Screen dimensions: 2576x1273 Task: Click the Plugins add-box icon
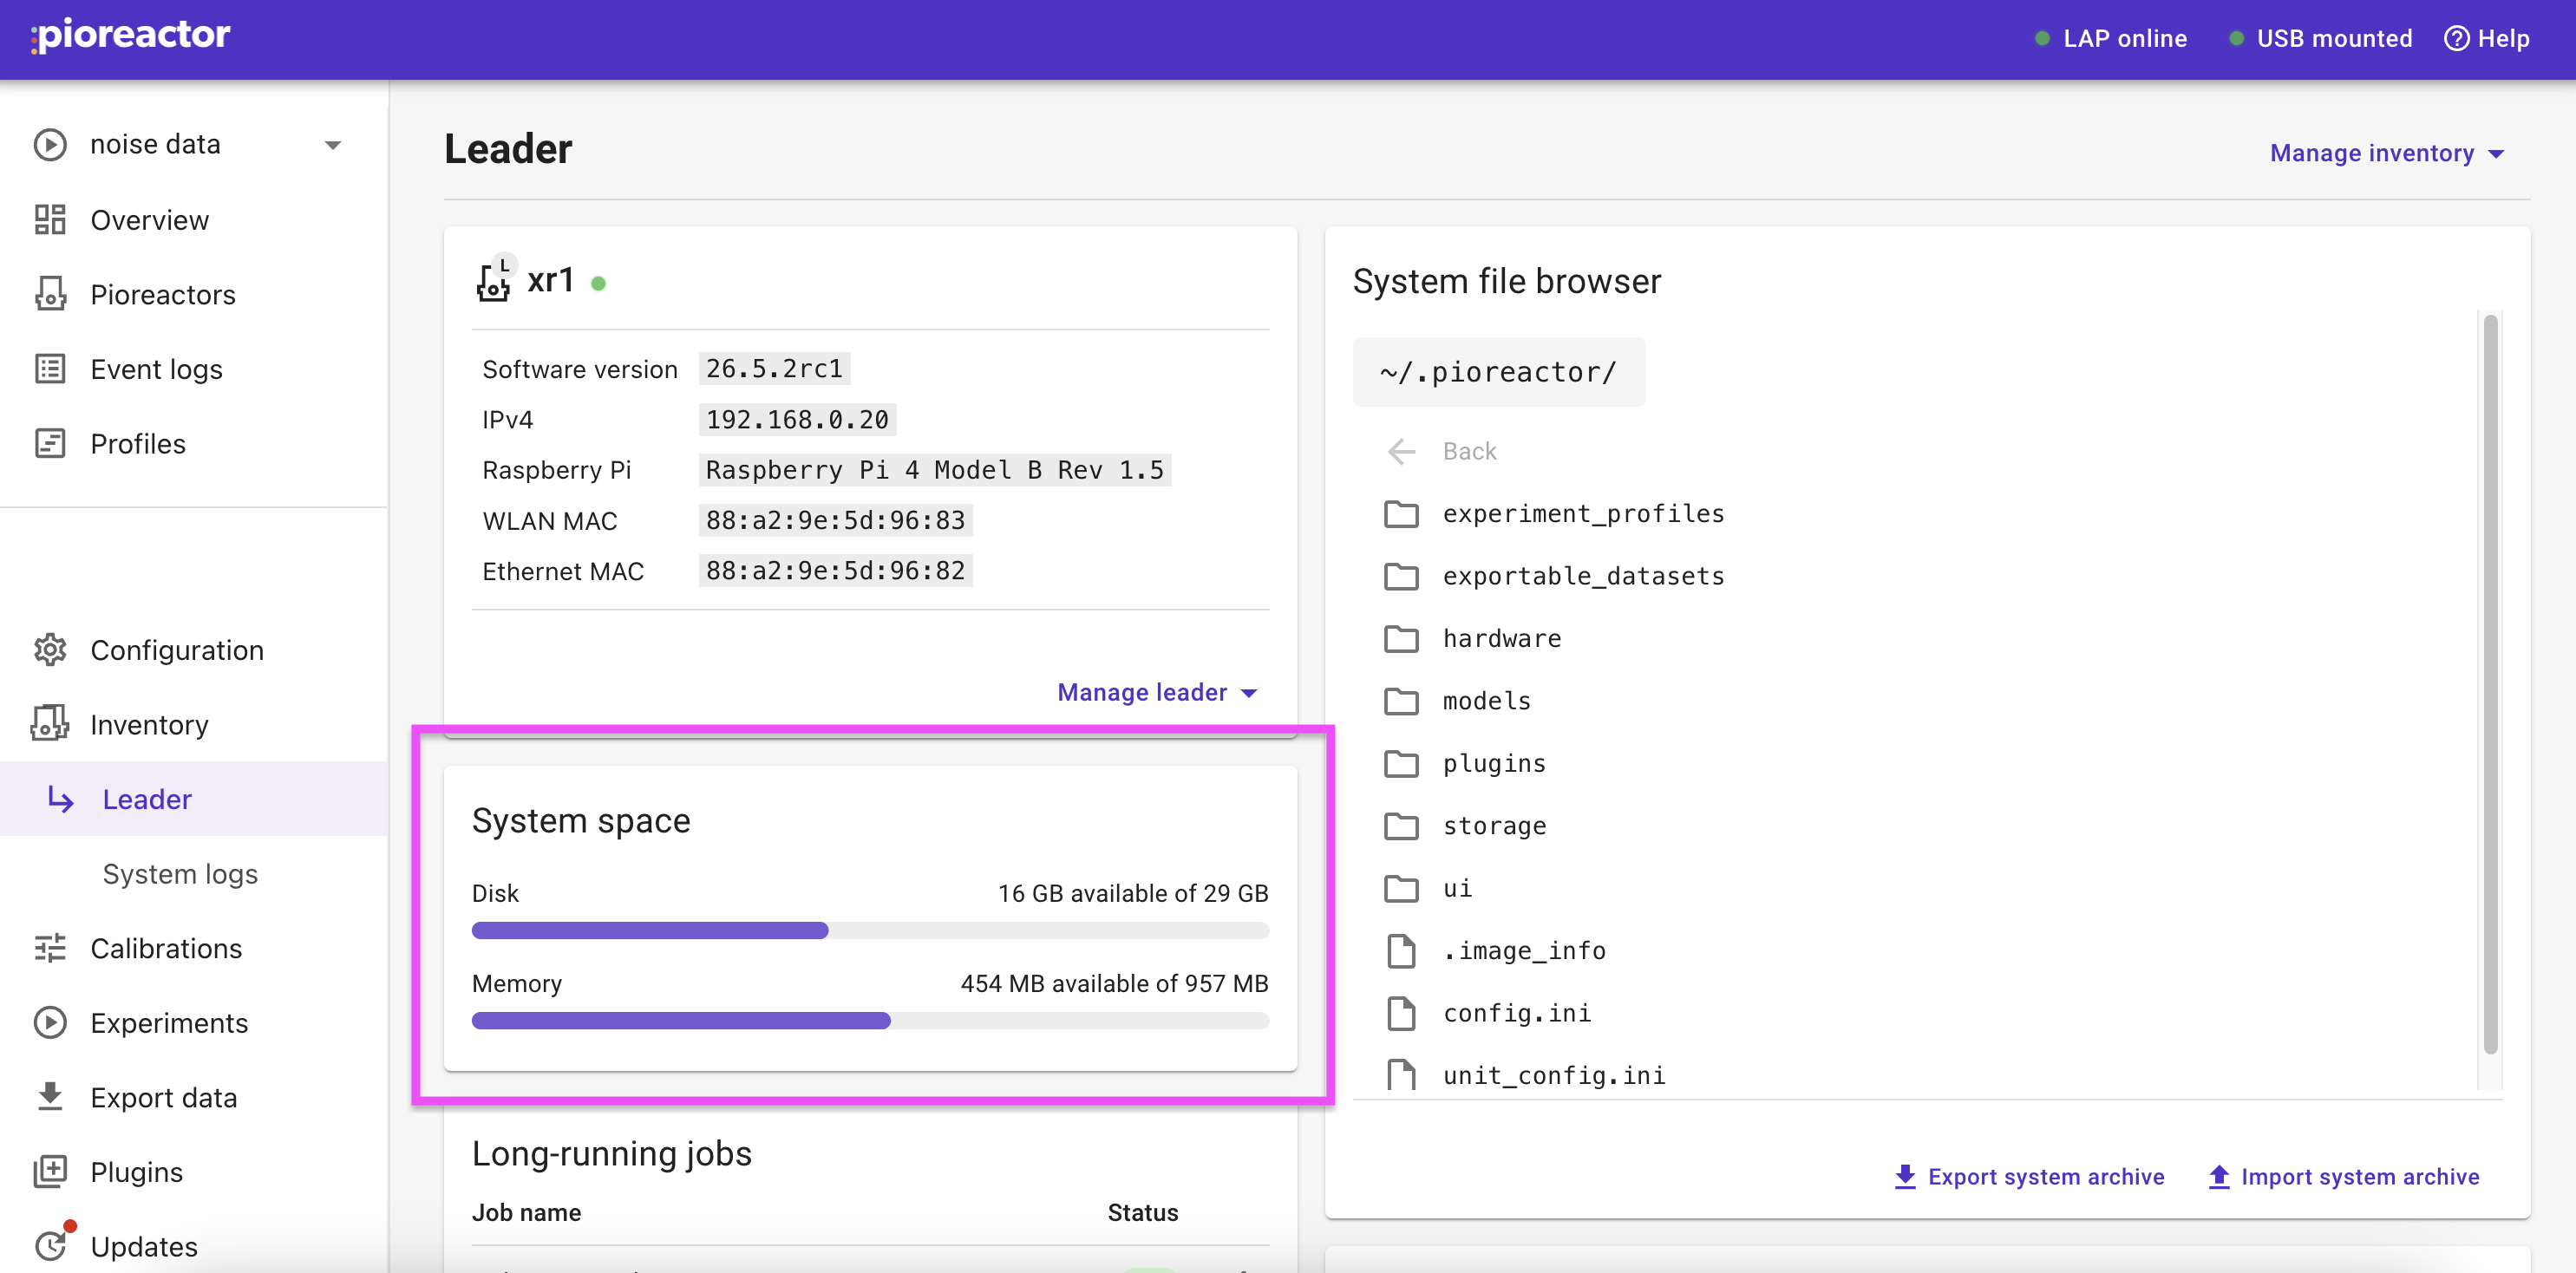pos(50,1172)
